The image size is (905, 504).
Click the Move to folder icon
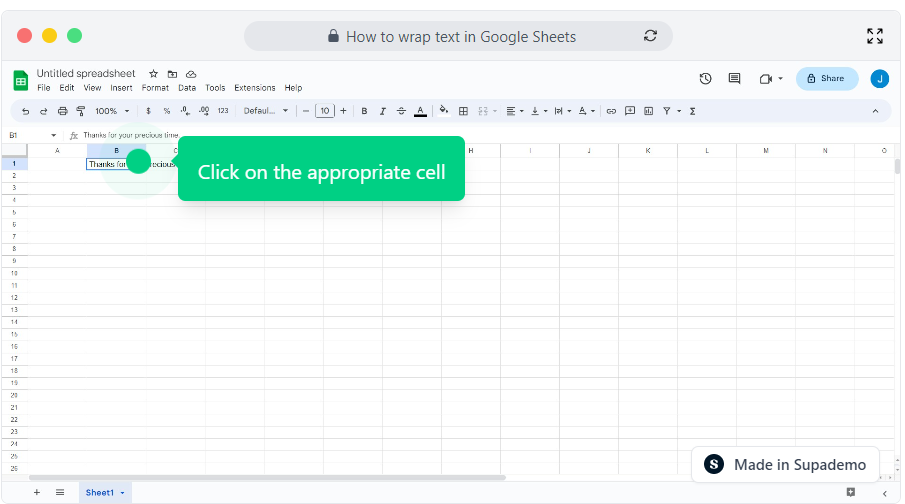tap(172, 74)
